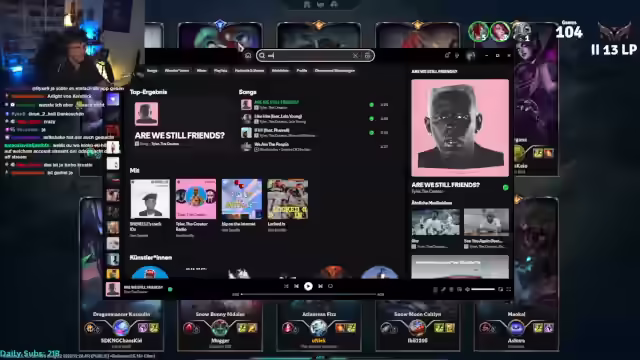Open the Locked In mix card
Image resolution: width=640 pixels, height=360 pixels.
pos(288,206)
